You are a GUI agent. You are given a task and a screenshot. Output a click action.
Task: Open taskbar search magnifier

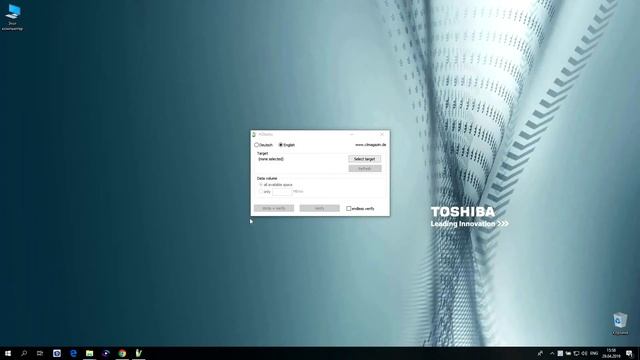click(24, 353)
